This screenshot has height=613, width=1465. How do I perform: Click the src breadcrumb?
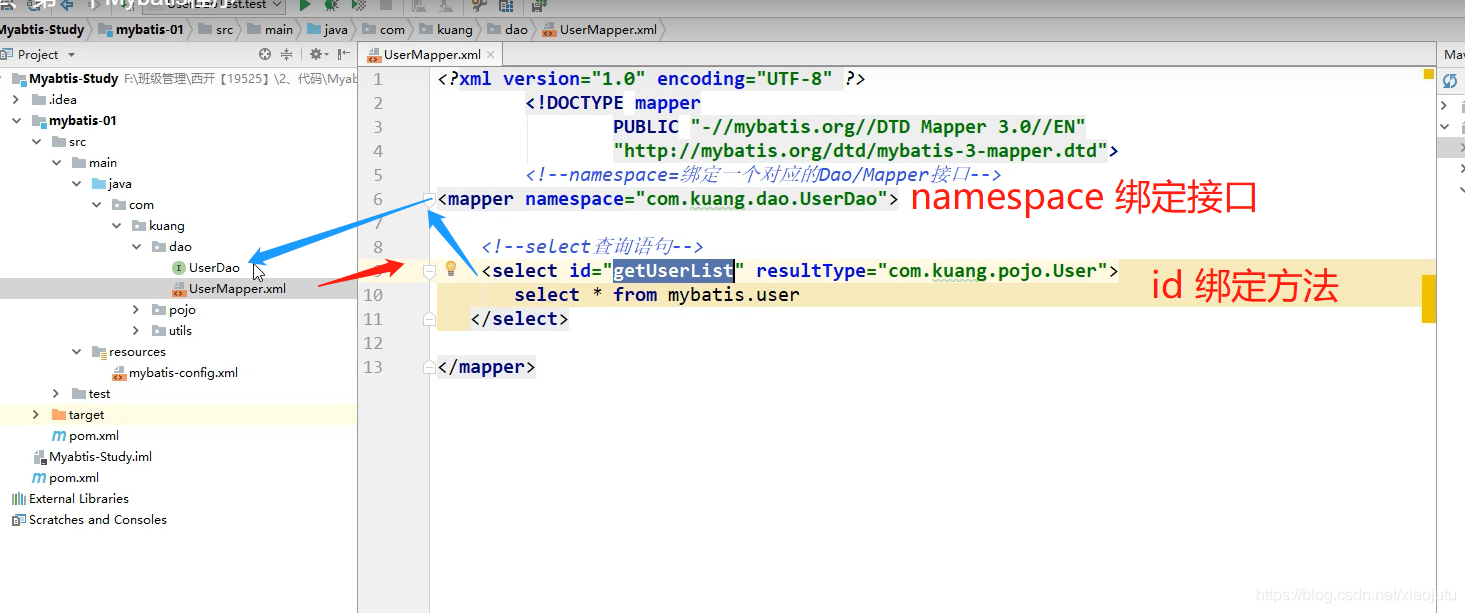[216, 29]
